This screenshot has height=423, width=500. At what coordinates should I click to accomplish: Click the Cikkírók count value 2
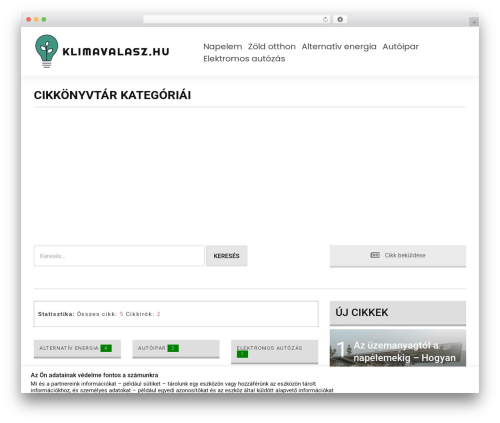pyautogui.click(x=159, y=314)
